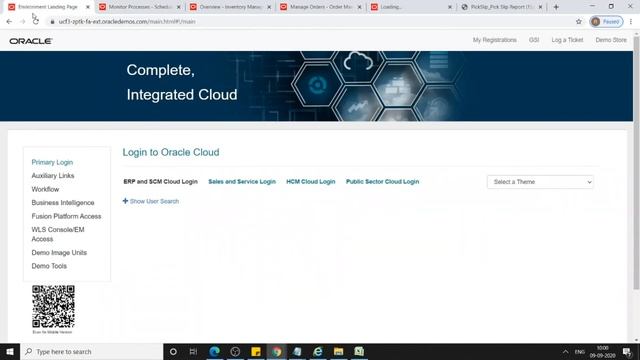Open Fusion Platform Access in sidebar
Screen dimensions: 640x360
tap(66, 216)
